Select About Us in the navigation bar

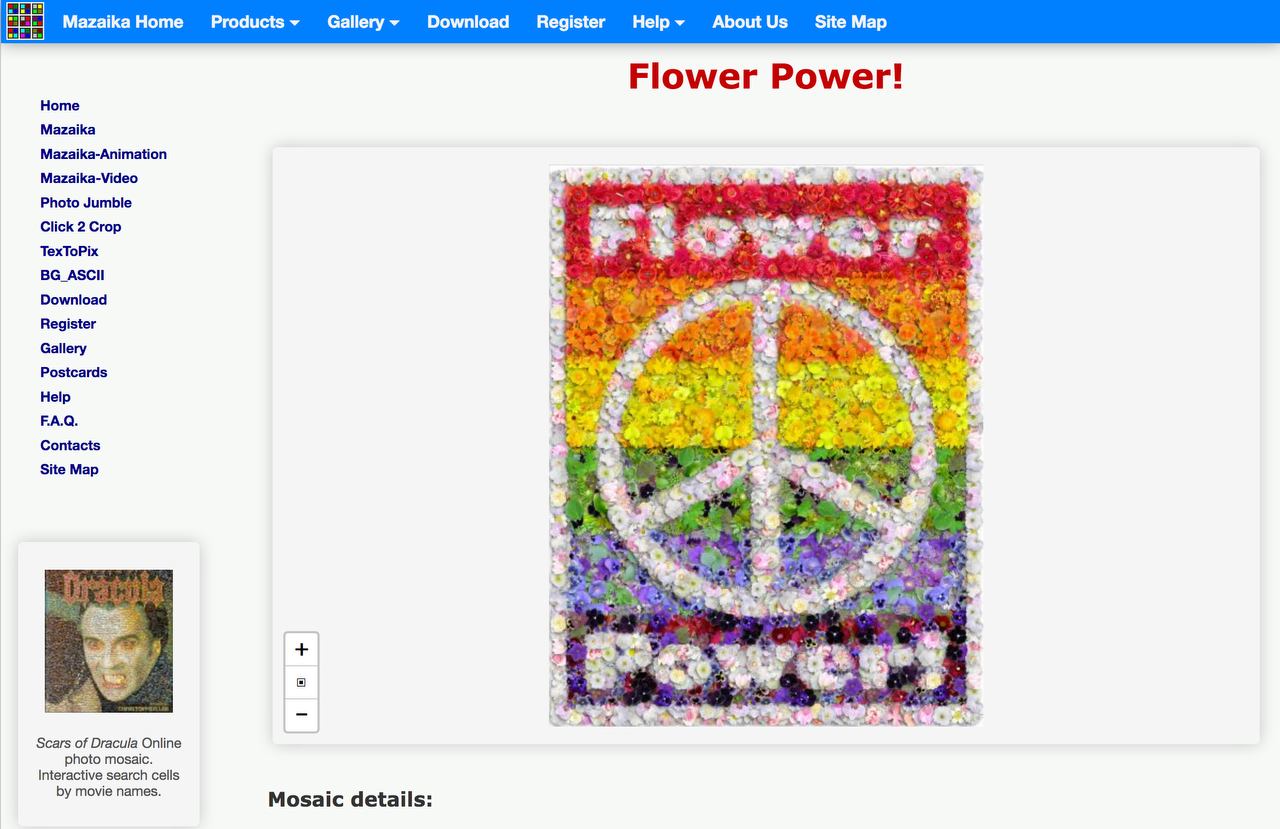(x=749, y=21)
